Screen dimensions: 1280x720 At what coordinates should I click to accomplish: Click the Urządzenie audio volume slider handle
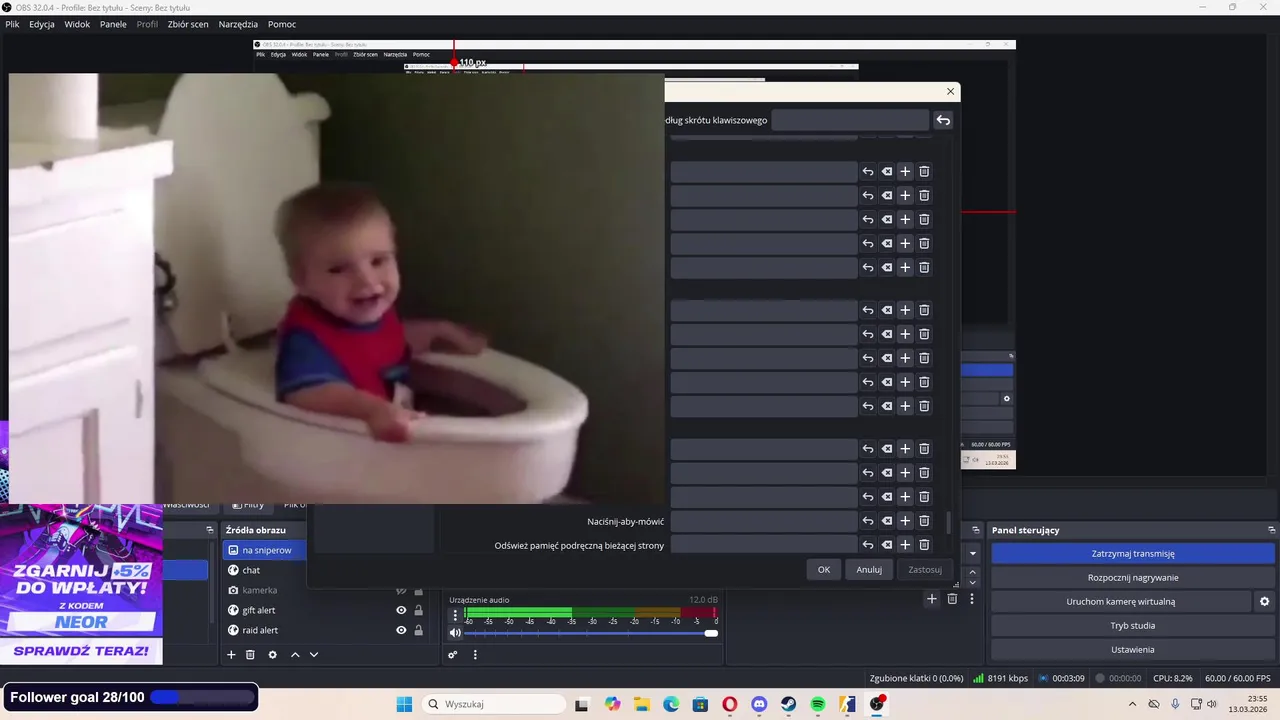(711, 633)
